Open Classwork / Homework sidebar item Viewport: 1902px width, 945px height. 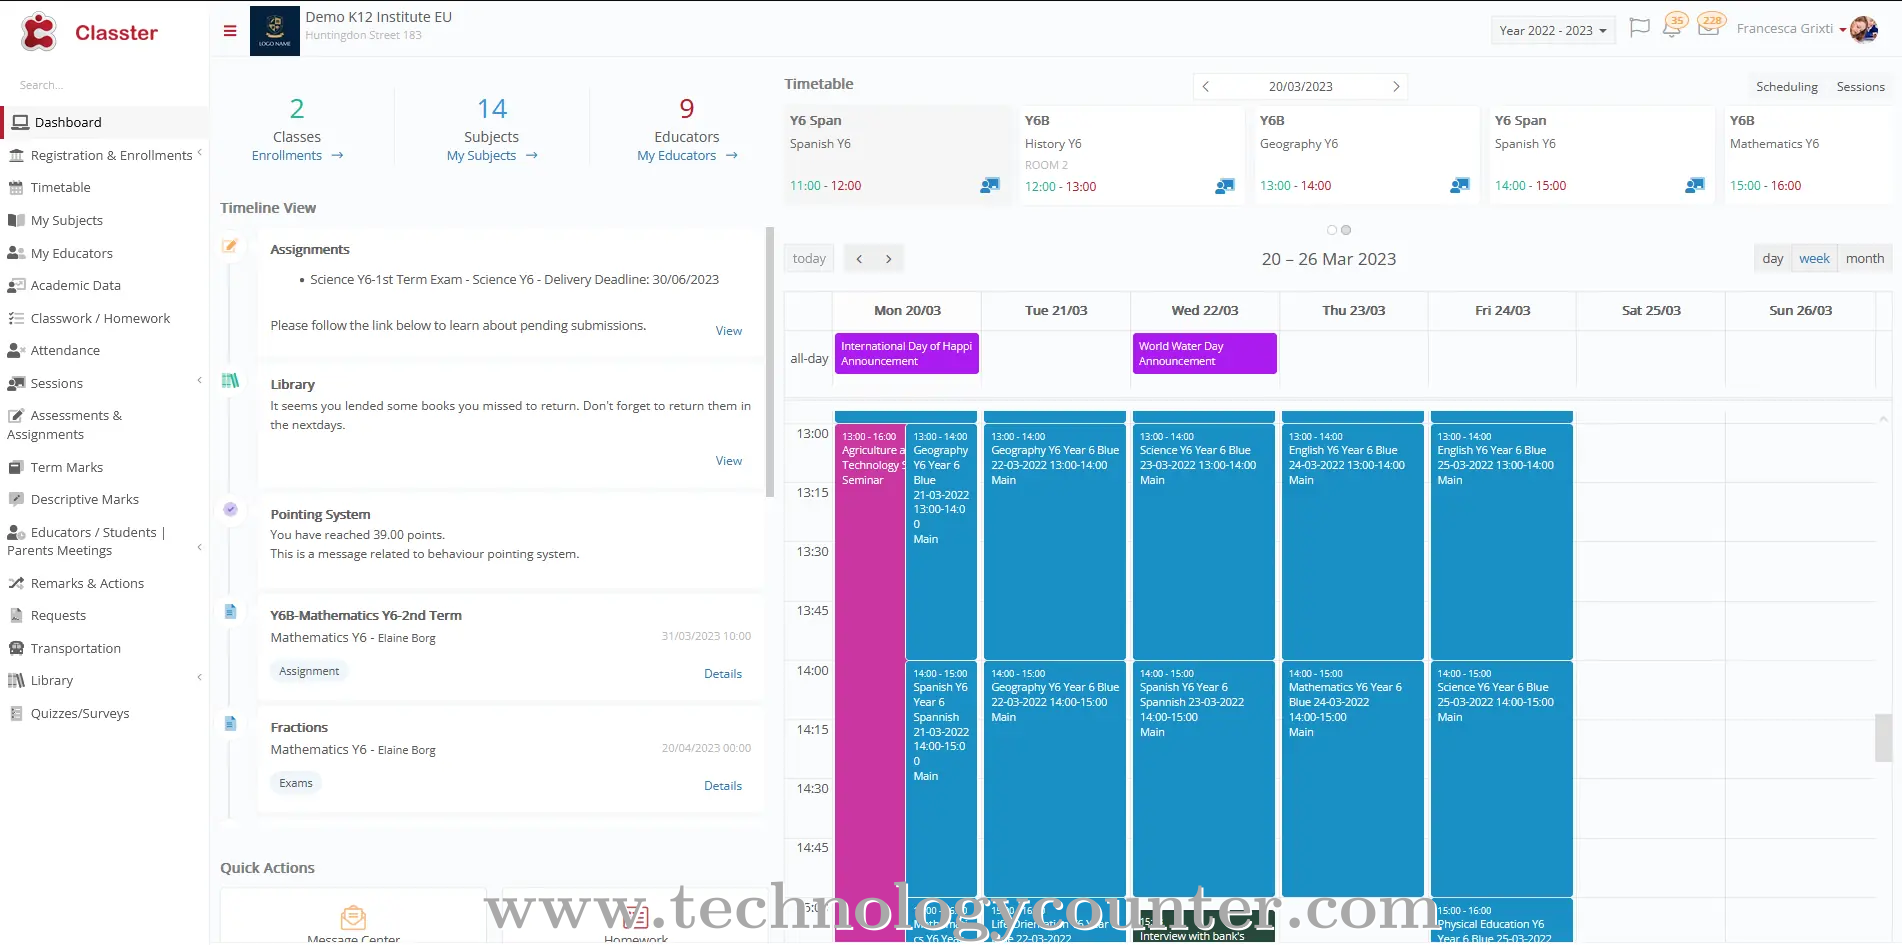pyautogui.click(x=100, y=319)
